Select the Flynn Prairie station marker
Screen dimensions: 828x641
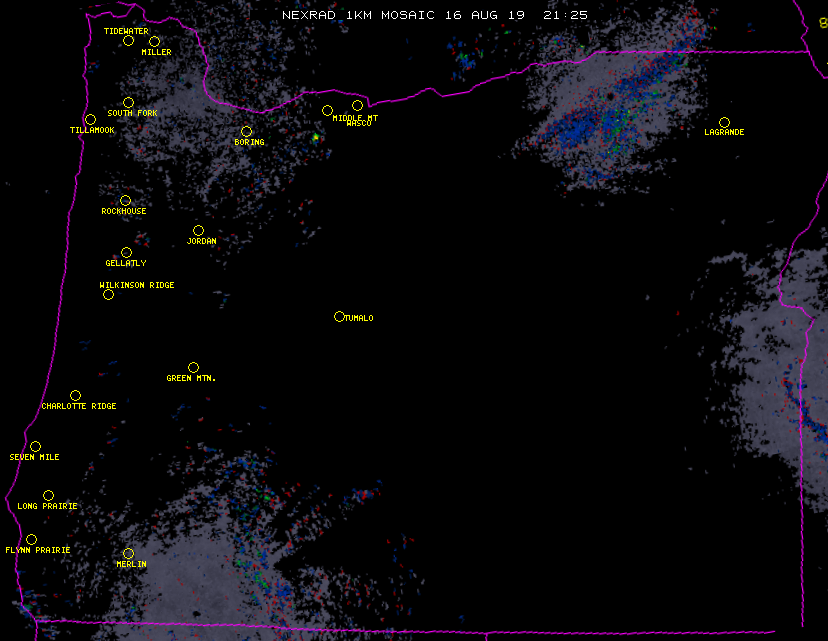click(31, 539)
